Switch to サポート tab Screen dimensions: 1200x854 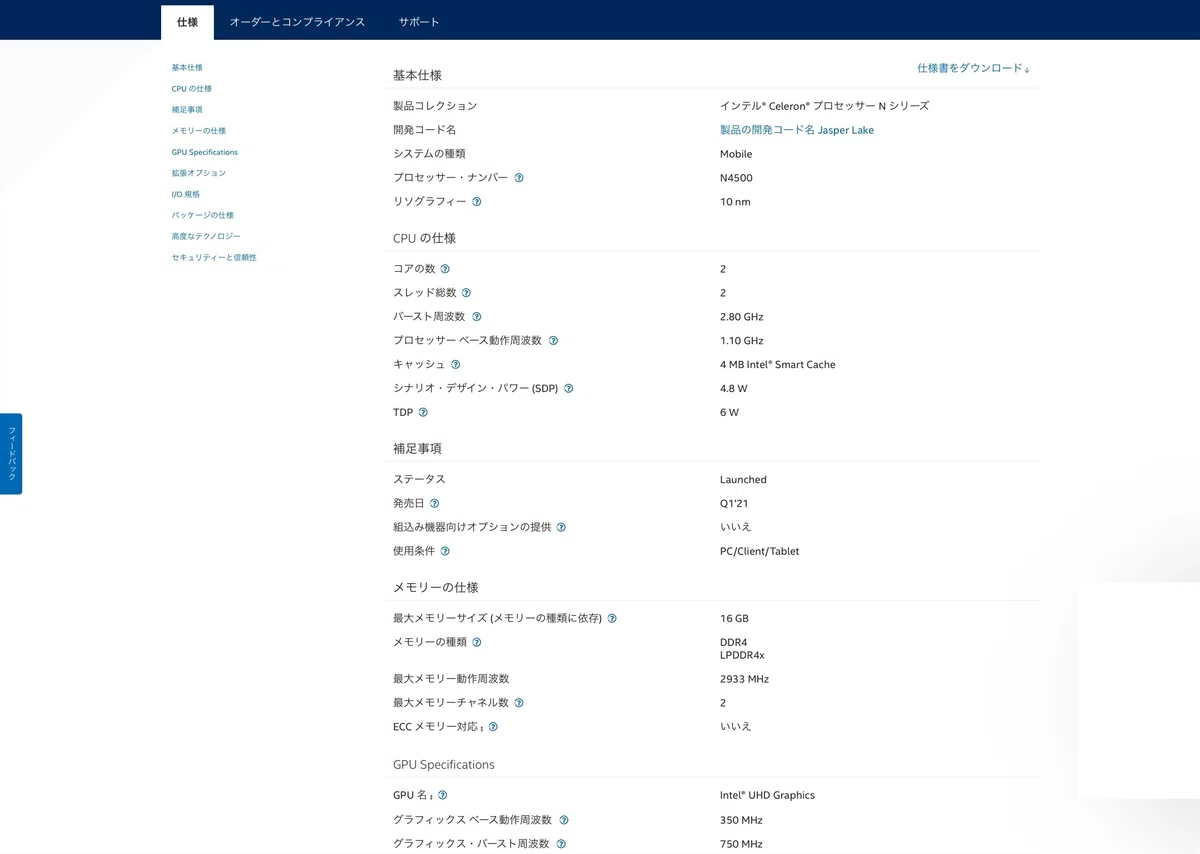pos(419,22)
